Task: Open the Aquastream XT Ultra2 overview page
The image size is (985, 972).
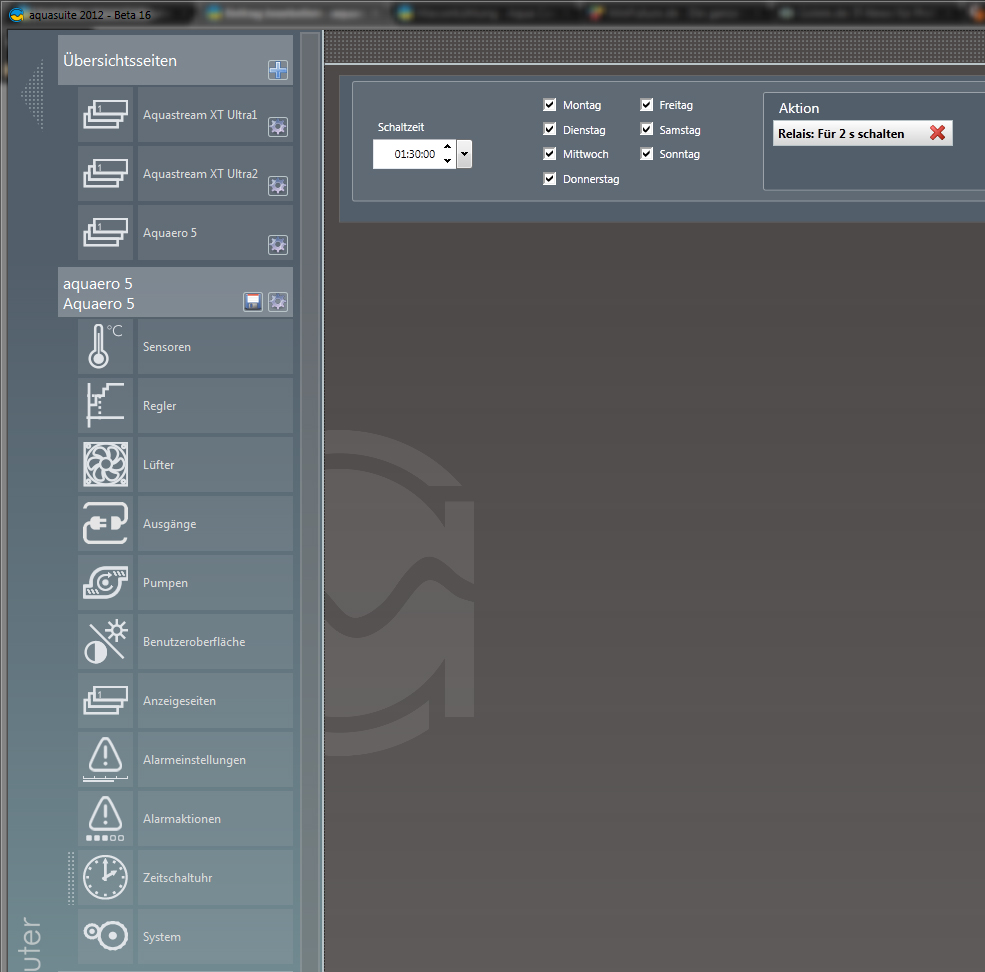Action: tap(215, 173)
